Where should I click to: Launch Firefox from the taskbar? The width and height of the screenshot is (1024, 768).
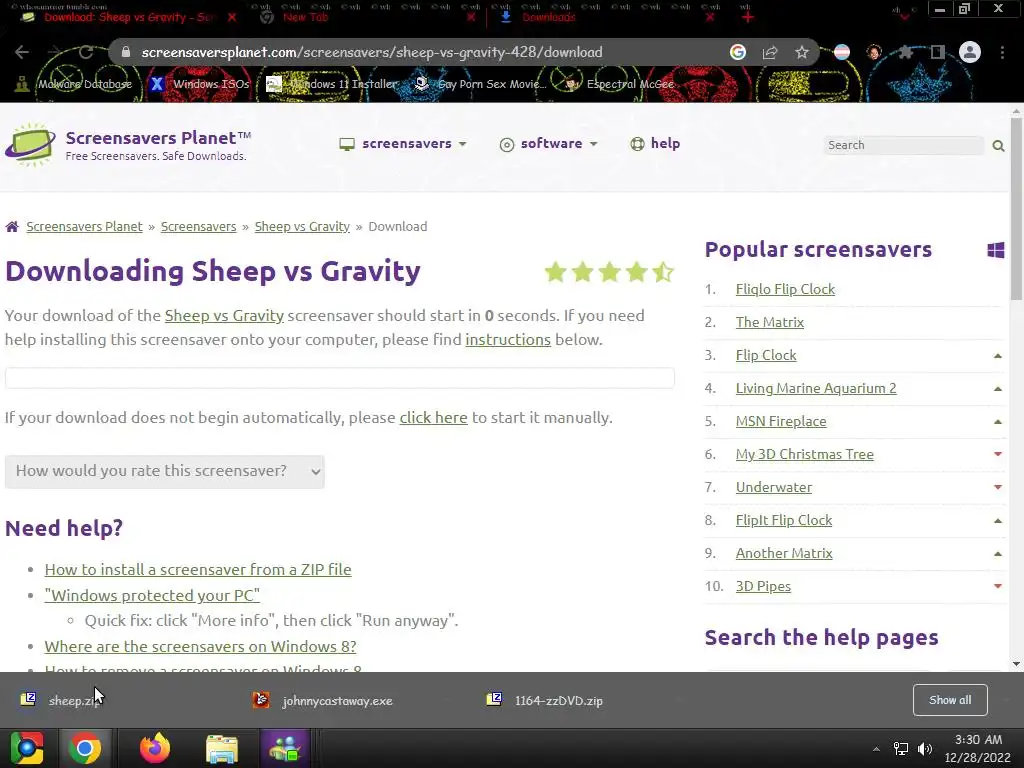pyautogui.click(x=155, y=748)
